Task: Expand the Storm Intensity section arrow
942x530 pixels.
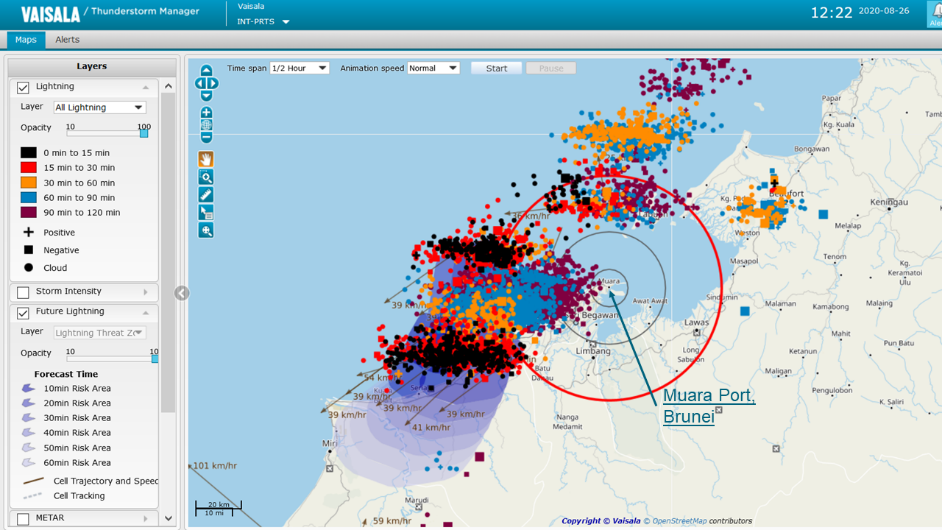Action: click(146, 292)
